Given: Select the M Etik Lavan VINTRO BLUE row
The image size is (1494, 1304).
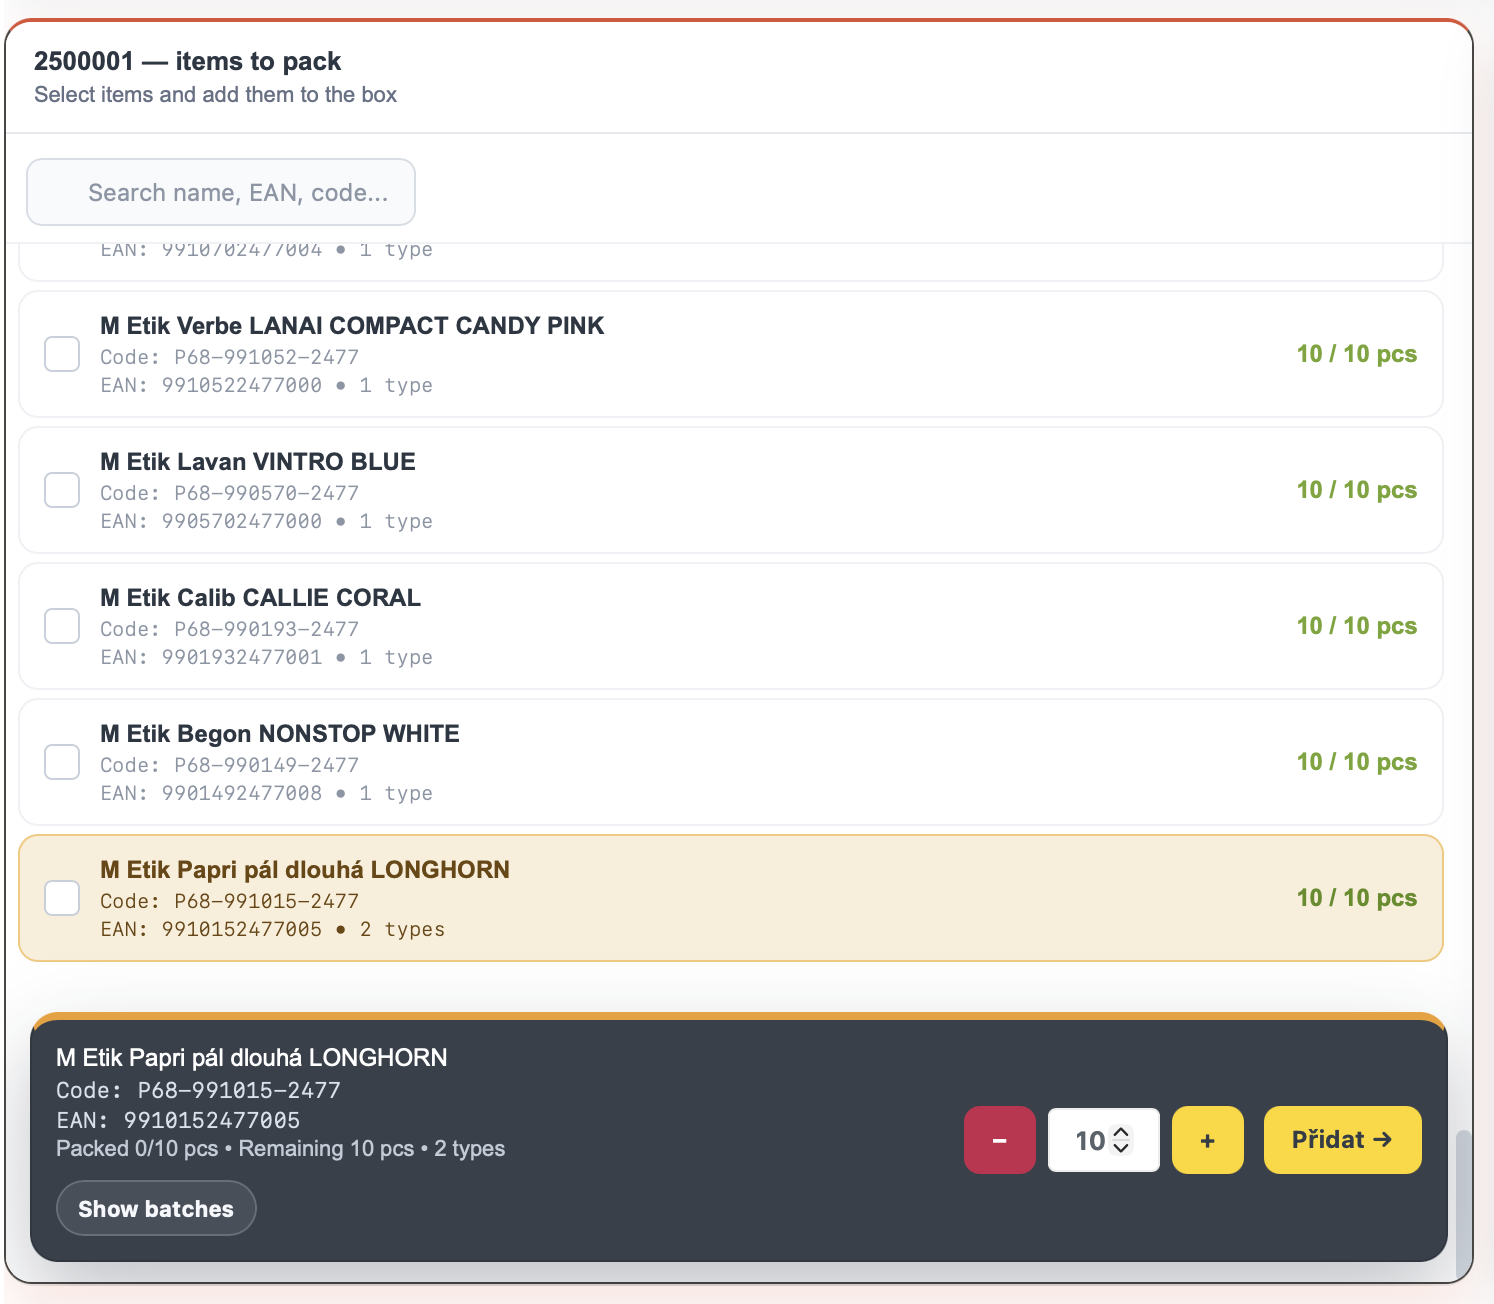Looking at the screenshot, I should (731, 490).
